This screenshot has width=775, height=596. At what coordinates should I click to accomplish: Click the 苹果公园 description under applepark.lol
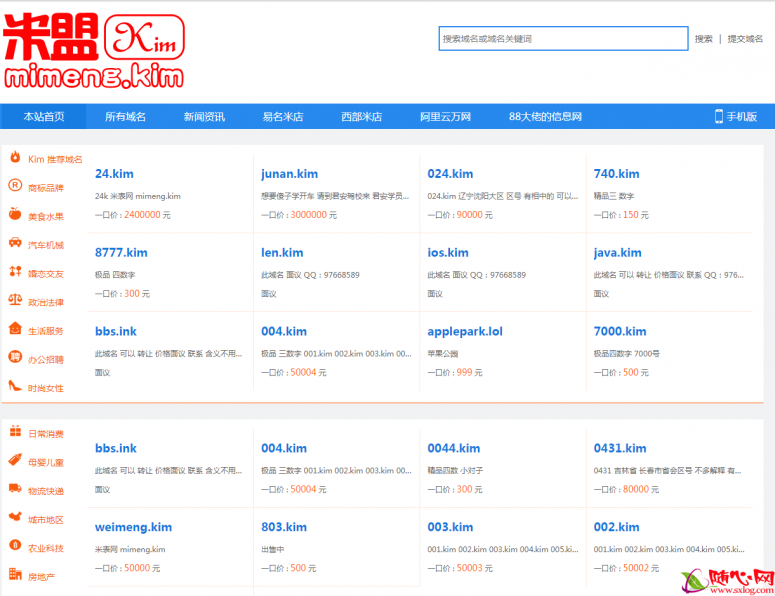pos(442,353)
